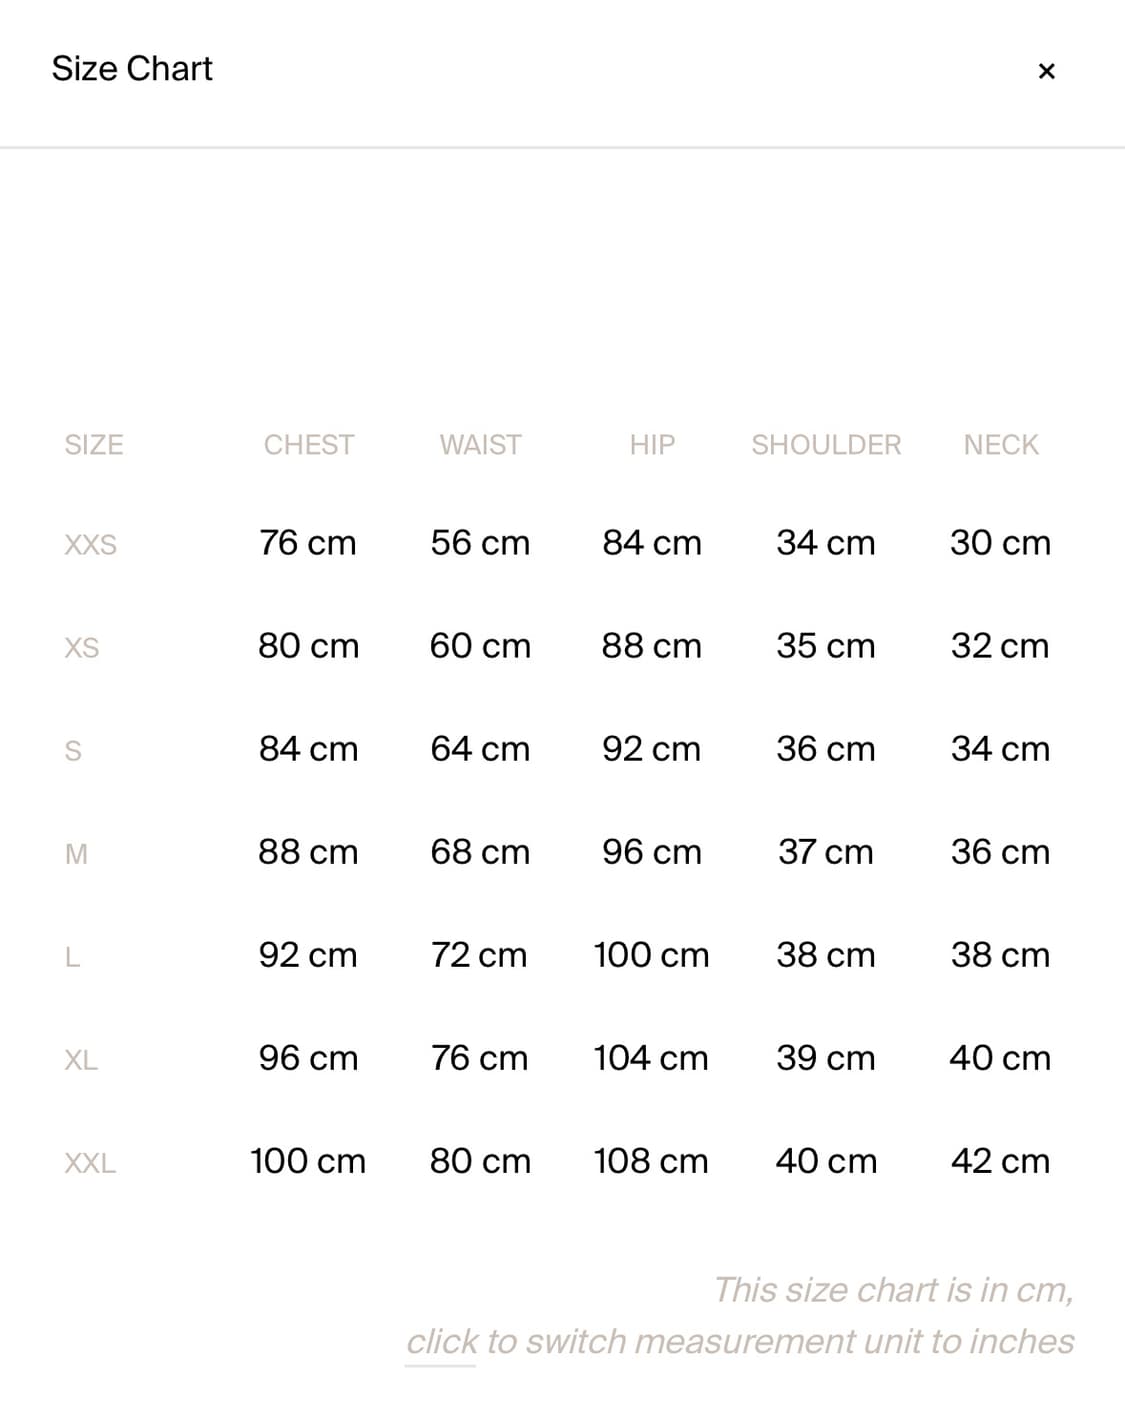
Task: Close the Size Chart dialog
Action: (x=1046, y=71)
